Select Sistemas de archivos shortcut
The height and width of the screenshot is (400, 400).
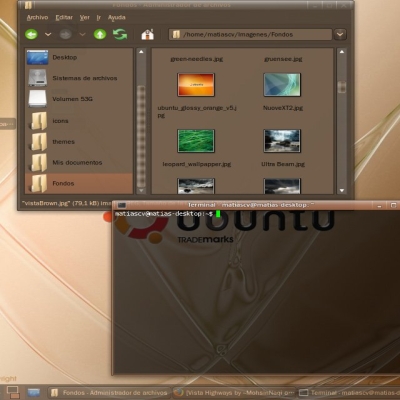tap(79, 78)
